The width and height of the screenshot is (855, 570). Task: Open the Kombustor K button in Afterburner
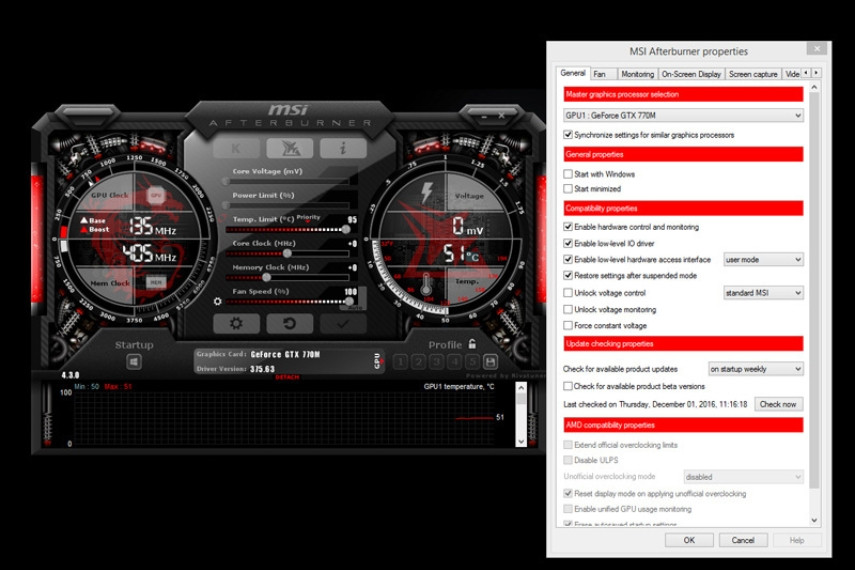[x=236, y=148]
